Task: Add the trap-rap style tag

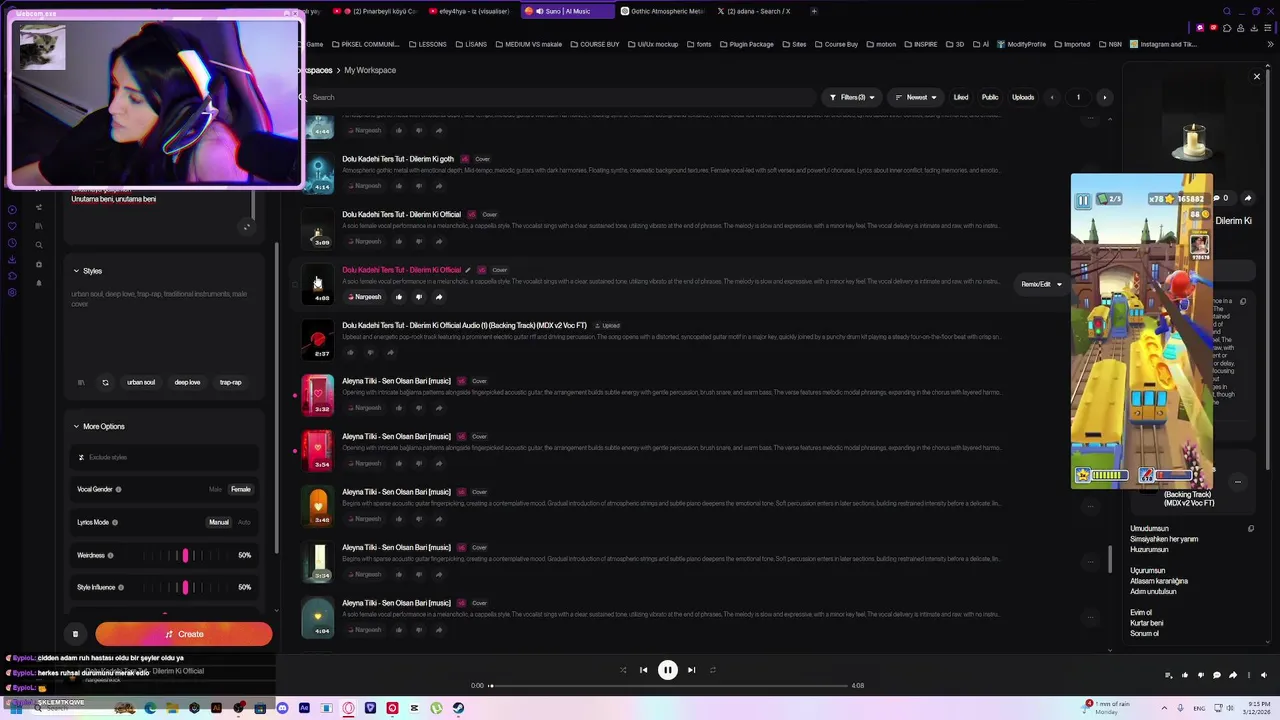Action: 230,382
